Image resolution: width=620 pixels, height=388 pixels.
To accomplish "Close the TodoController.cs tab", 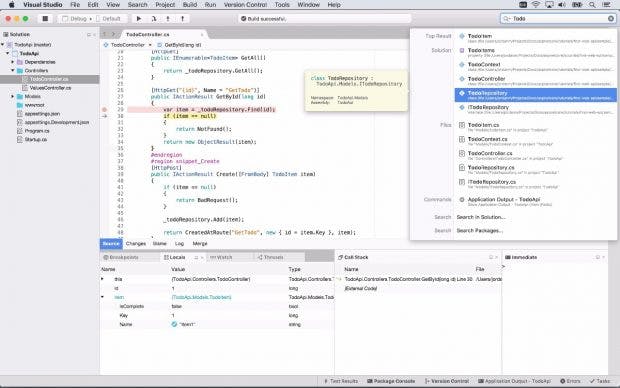I will pyautogui.click(x=202, y=35).
